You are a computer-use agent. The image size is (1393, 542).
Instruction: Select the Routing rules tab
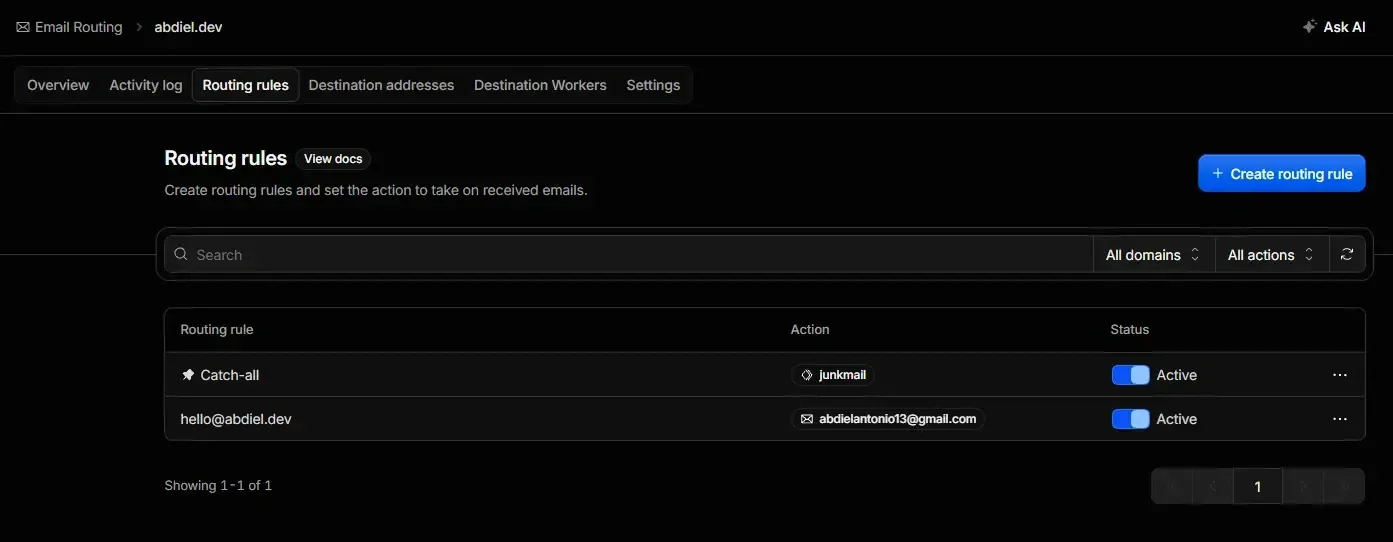pyautogui.click(x=245, y=85)
